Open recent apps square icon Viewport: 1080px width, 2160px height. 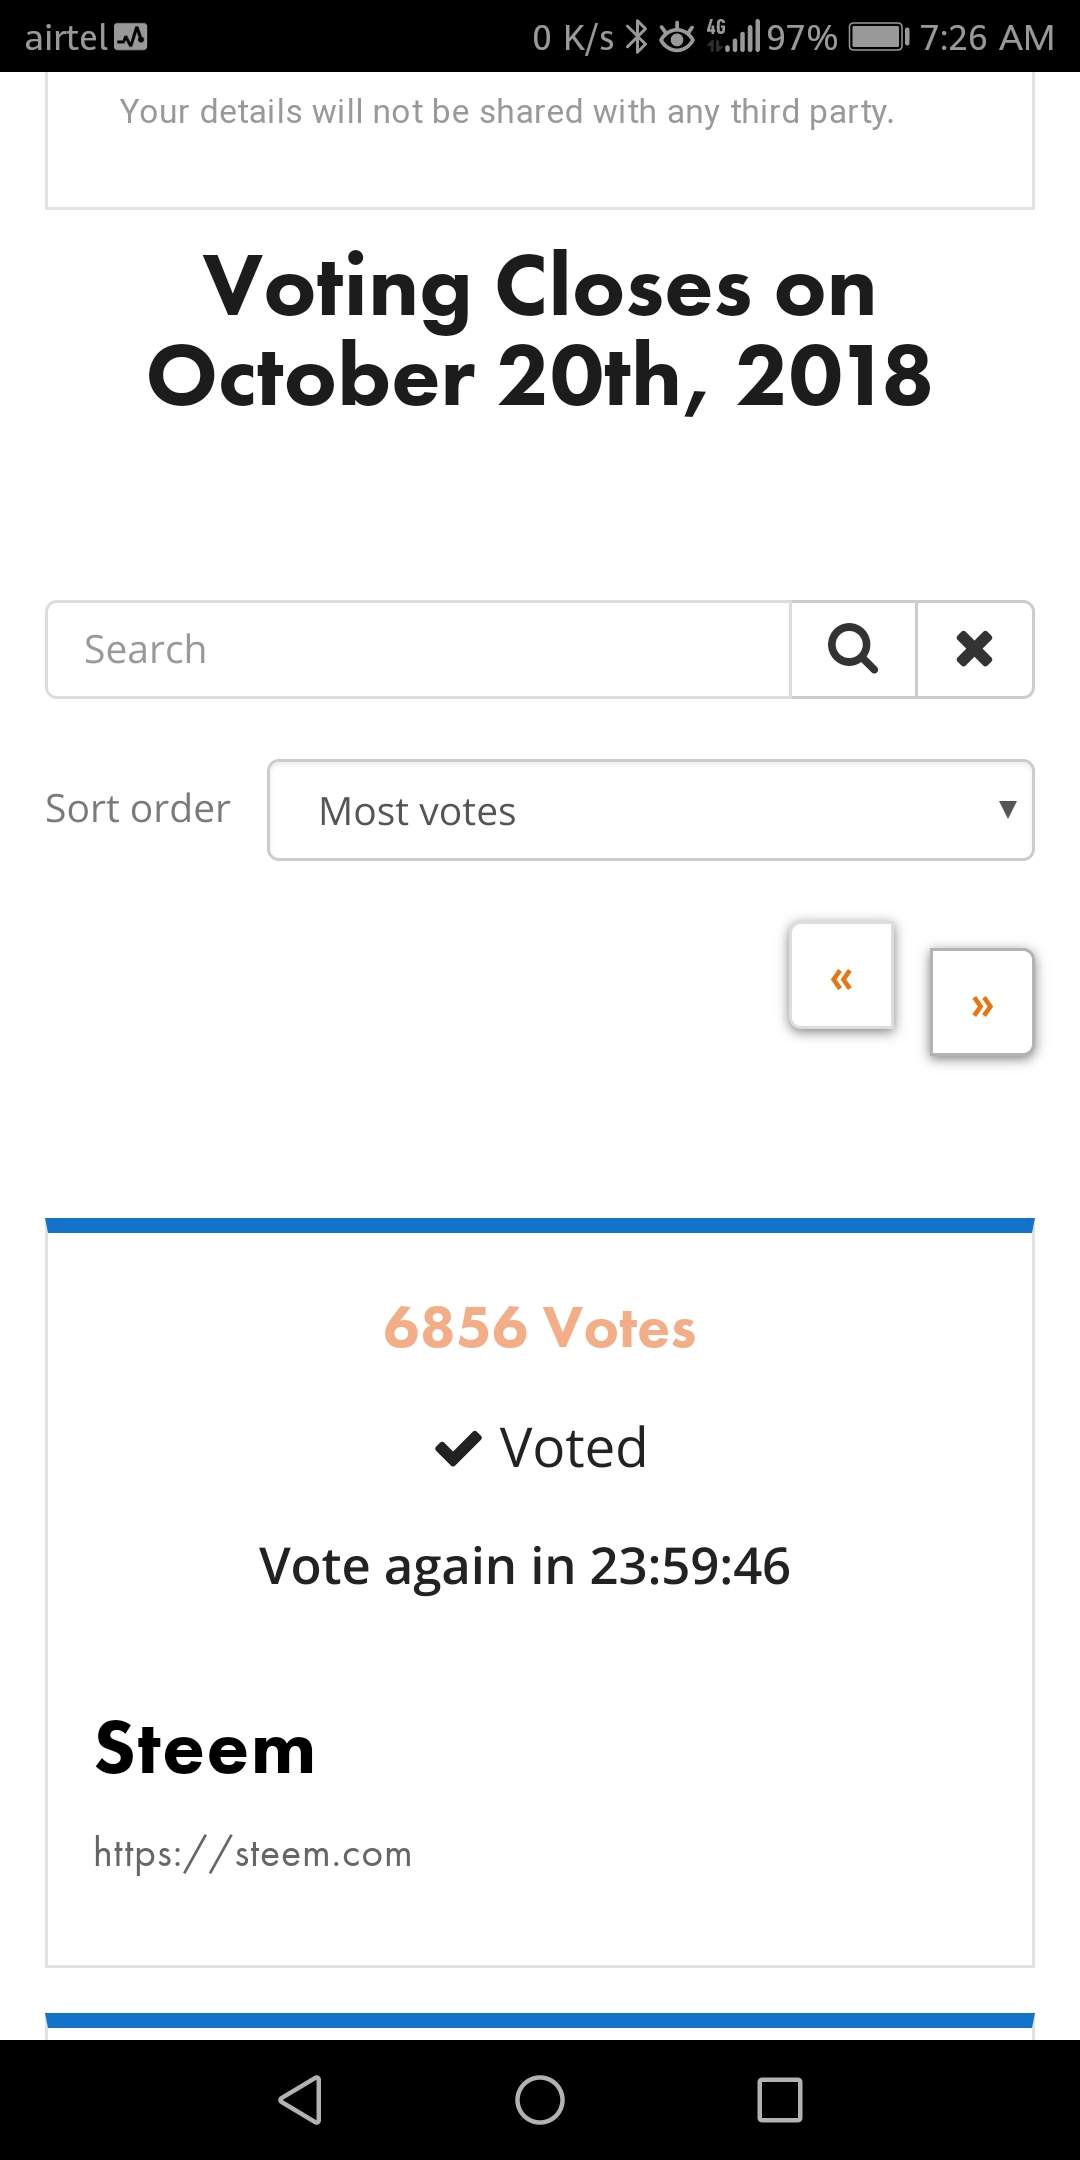[780, 2099]
